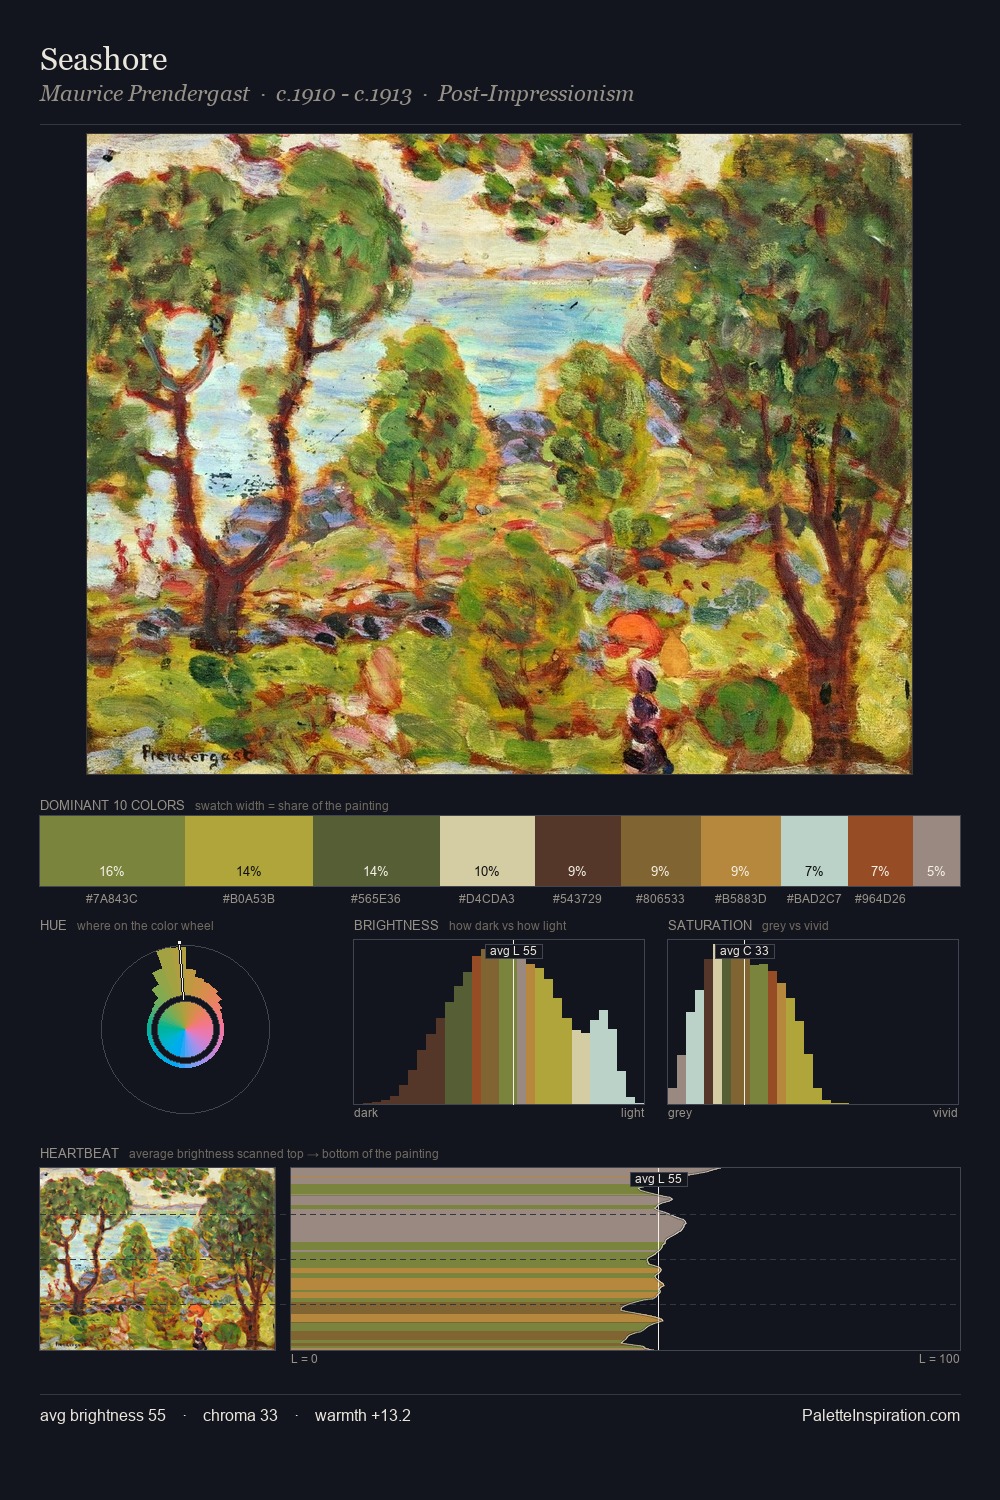Click the 'warmth +13.2' footer text
This screenshot has width=1000, height=1500.
[363, 1415]
